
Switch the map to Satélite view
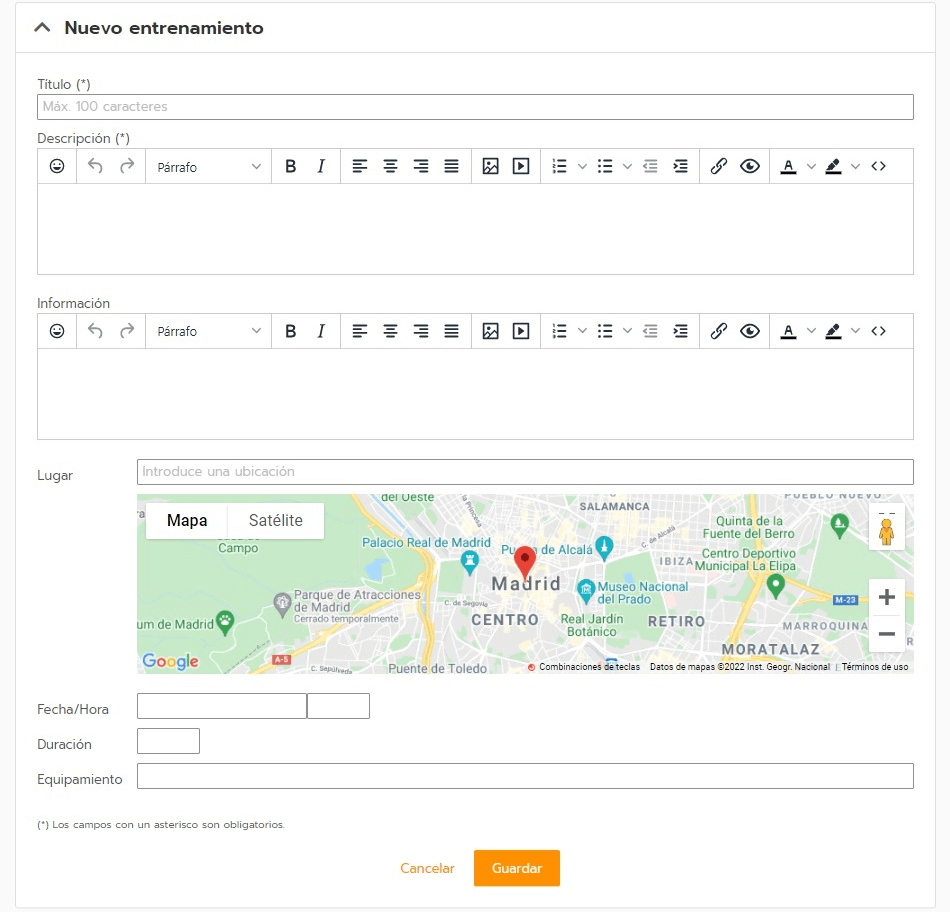275,520
